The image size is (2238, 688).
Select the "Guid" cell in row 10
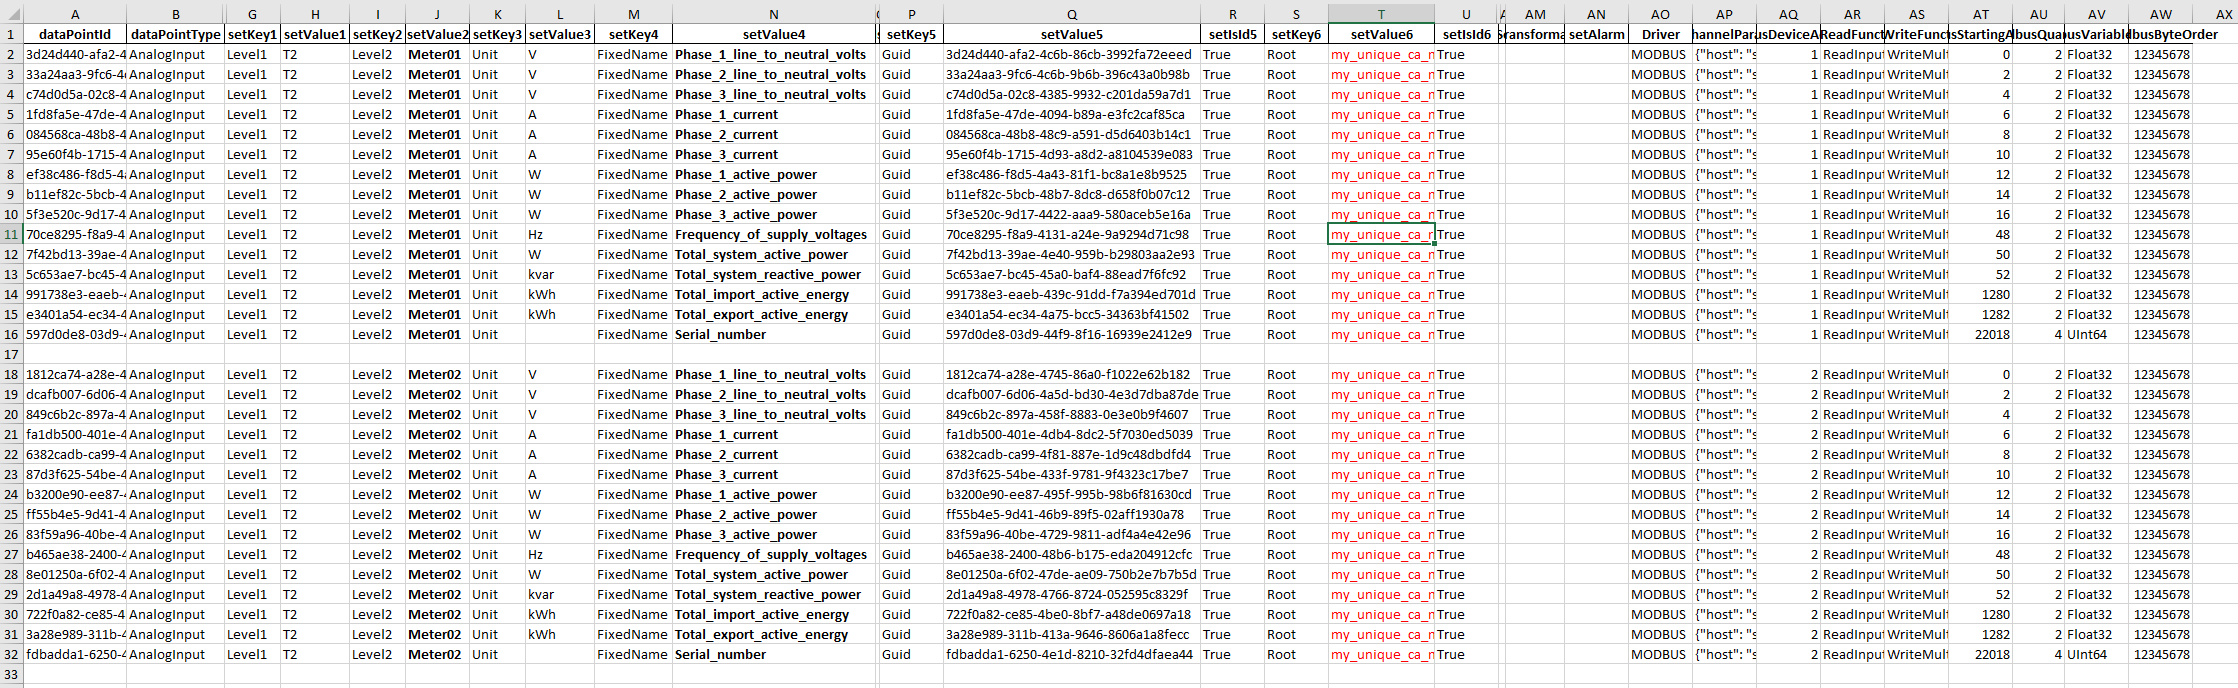point(911,214)
